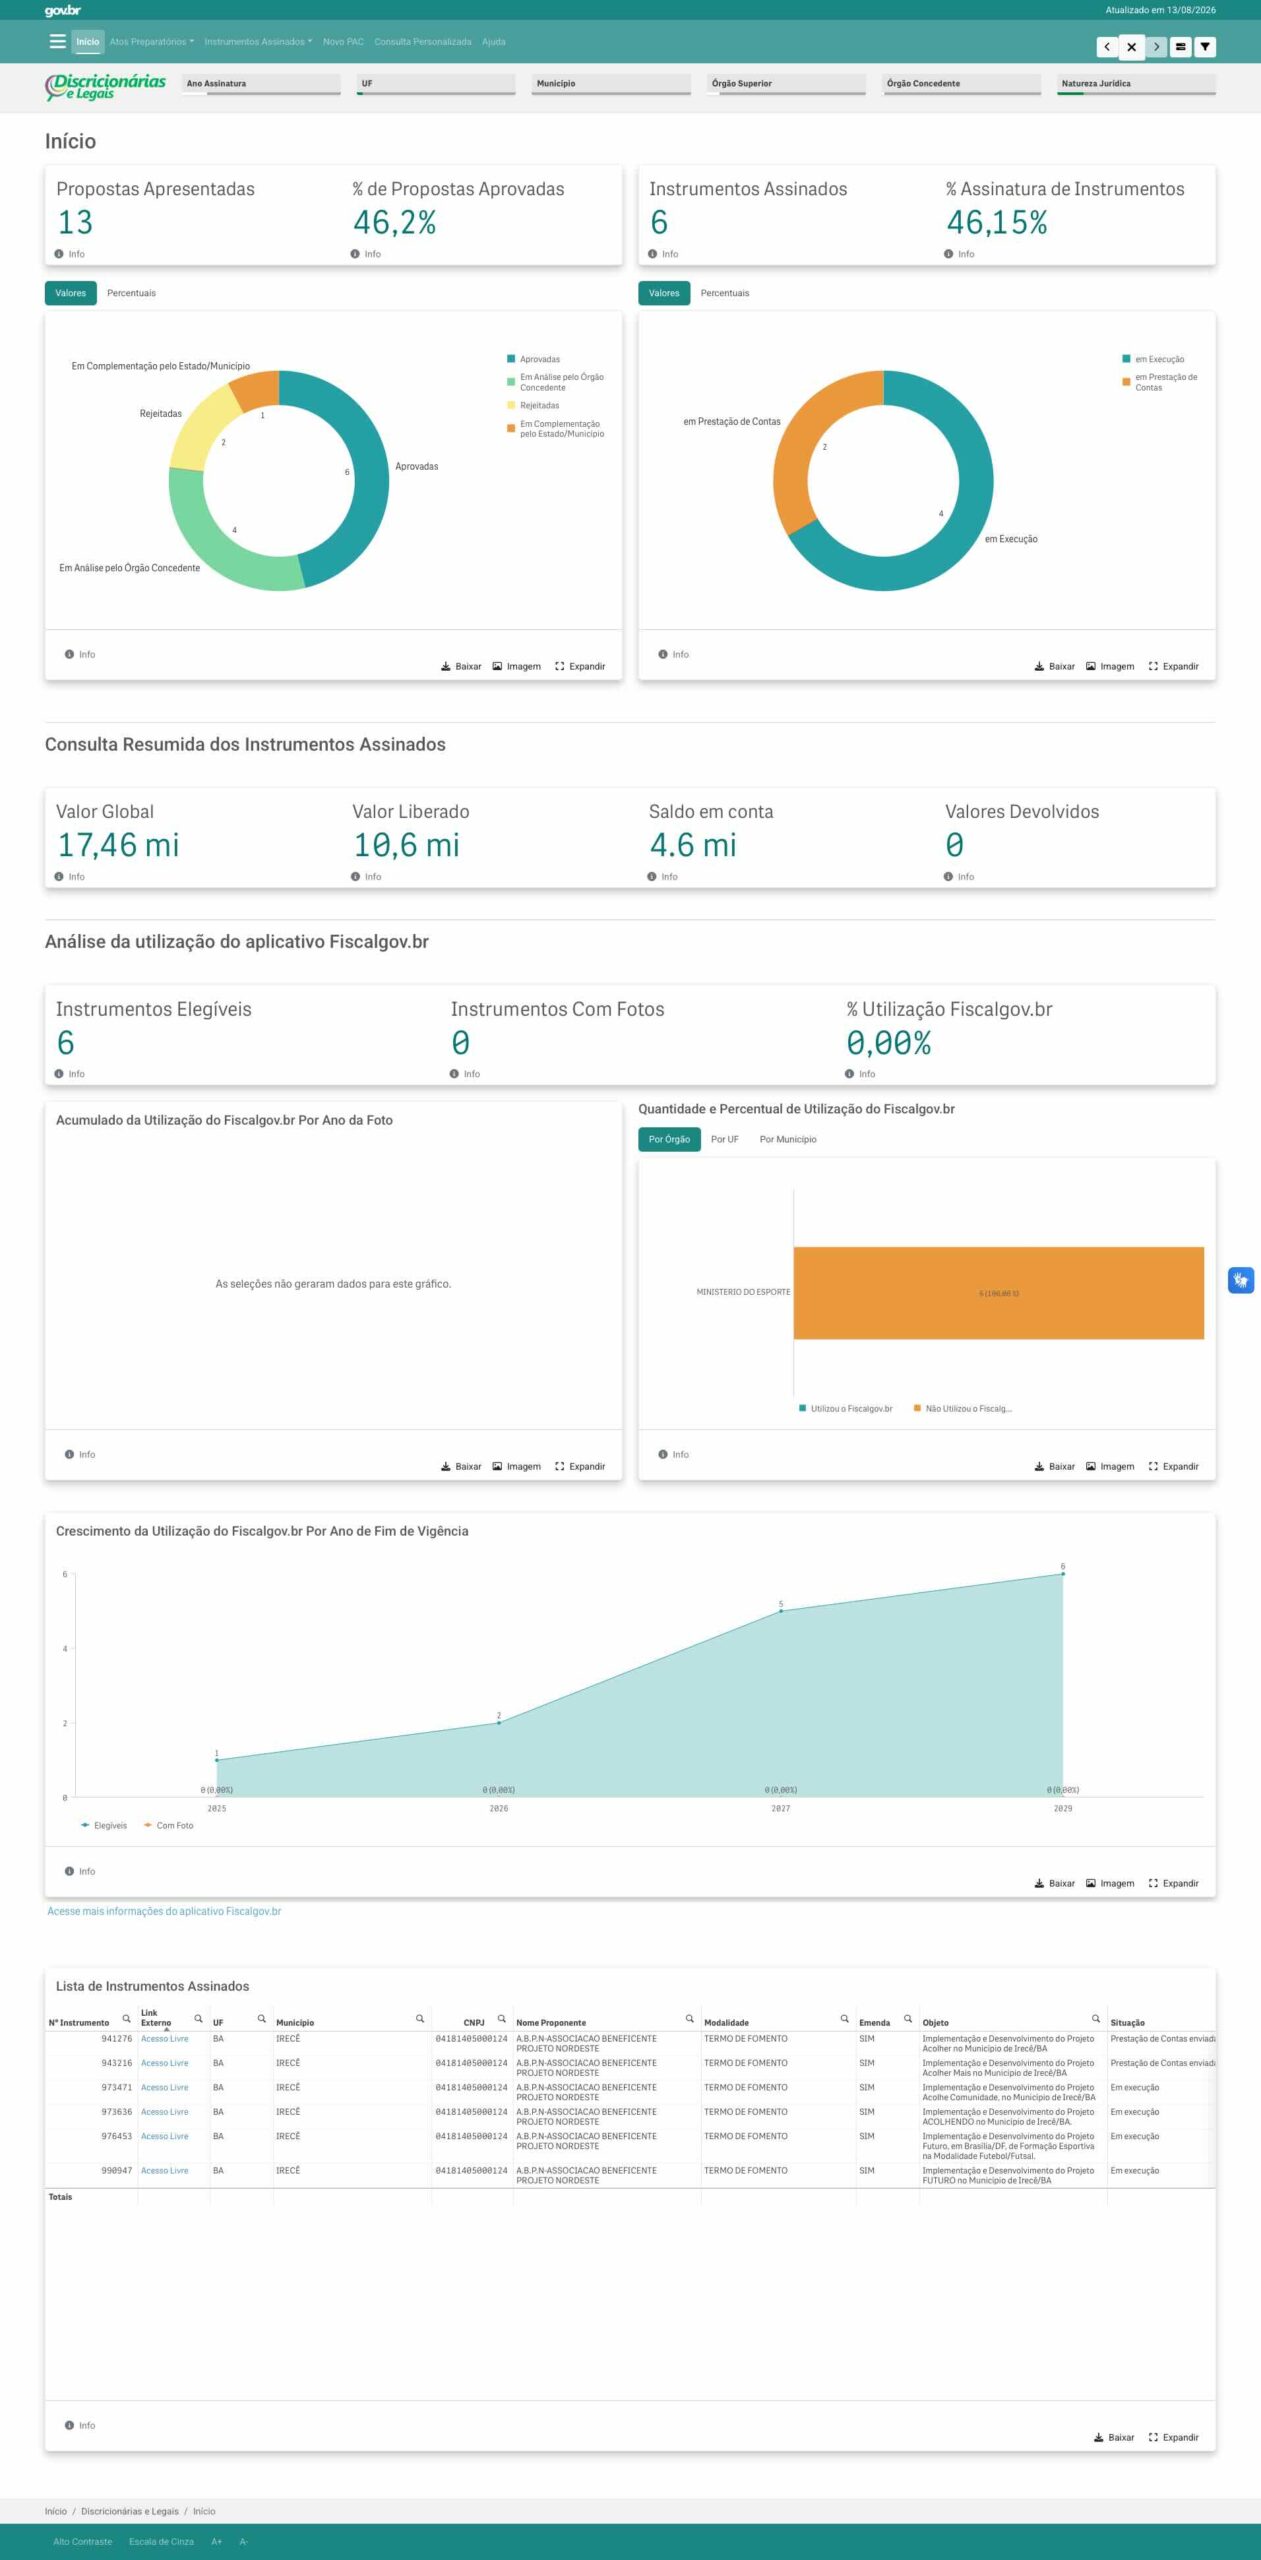Search the Município column in the table
Image resolution: width=1261 pixels, height=2560 pixels.
tap(420, 2019)
